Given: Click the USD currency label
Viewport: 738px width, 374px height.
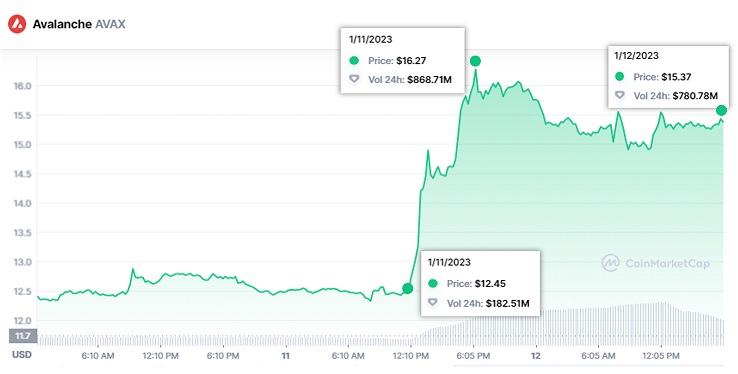Looking at the screenshot, I should tap(22, 355).
